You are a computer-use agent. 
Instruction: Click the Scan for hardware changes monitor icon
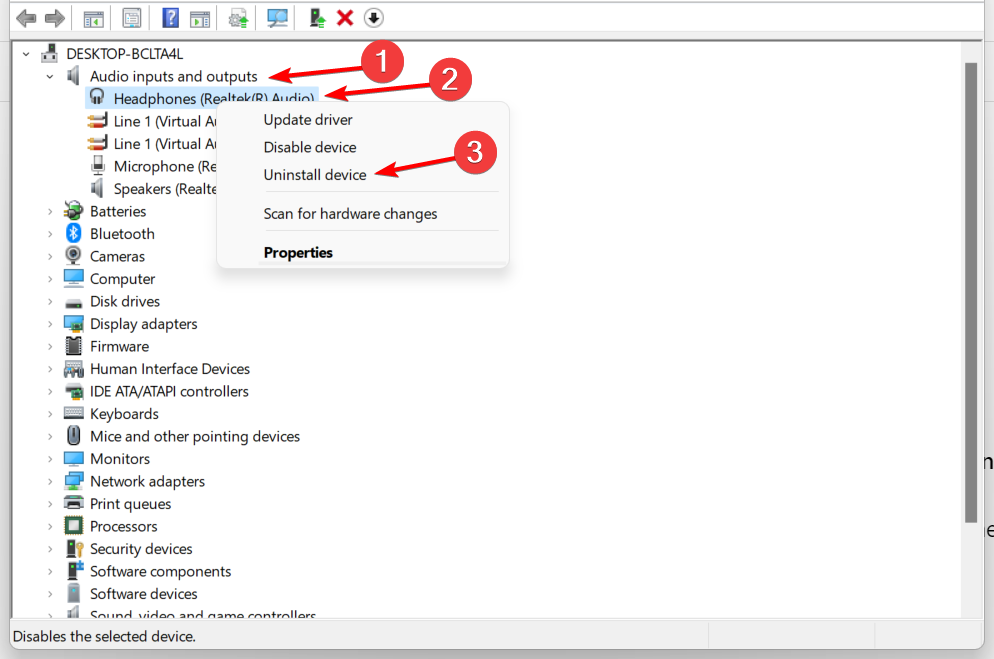coord(277,18)
